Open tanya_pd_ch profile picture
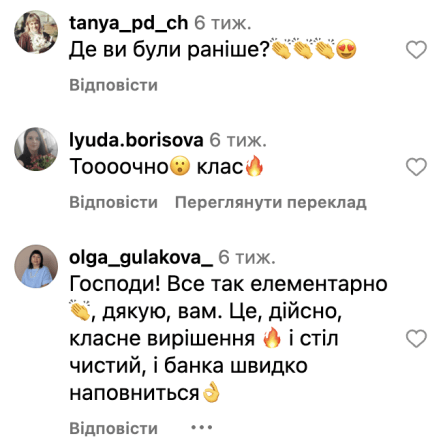Image resolution: width=428 pixels, height=447 pixels. (x=36, y=32)
